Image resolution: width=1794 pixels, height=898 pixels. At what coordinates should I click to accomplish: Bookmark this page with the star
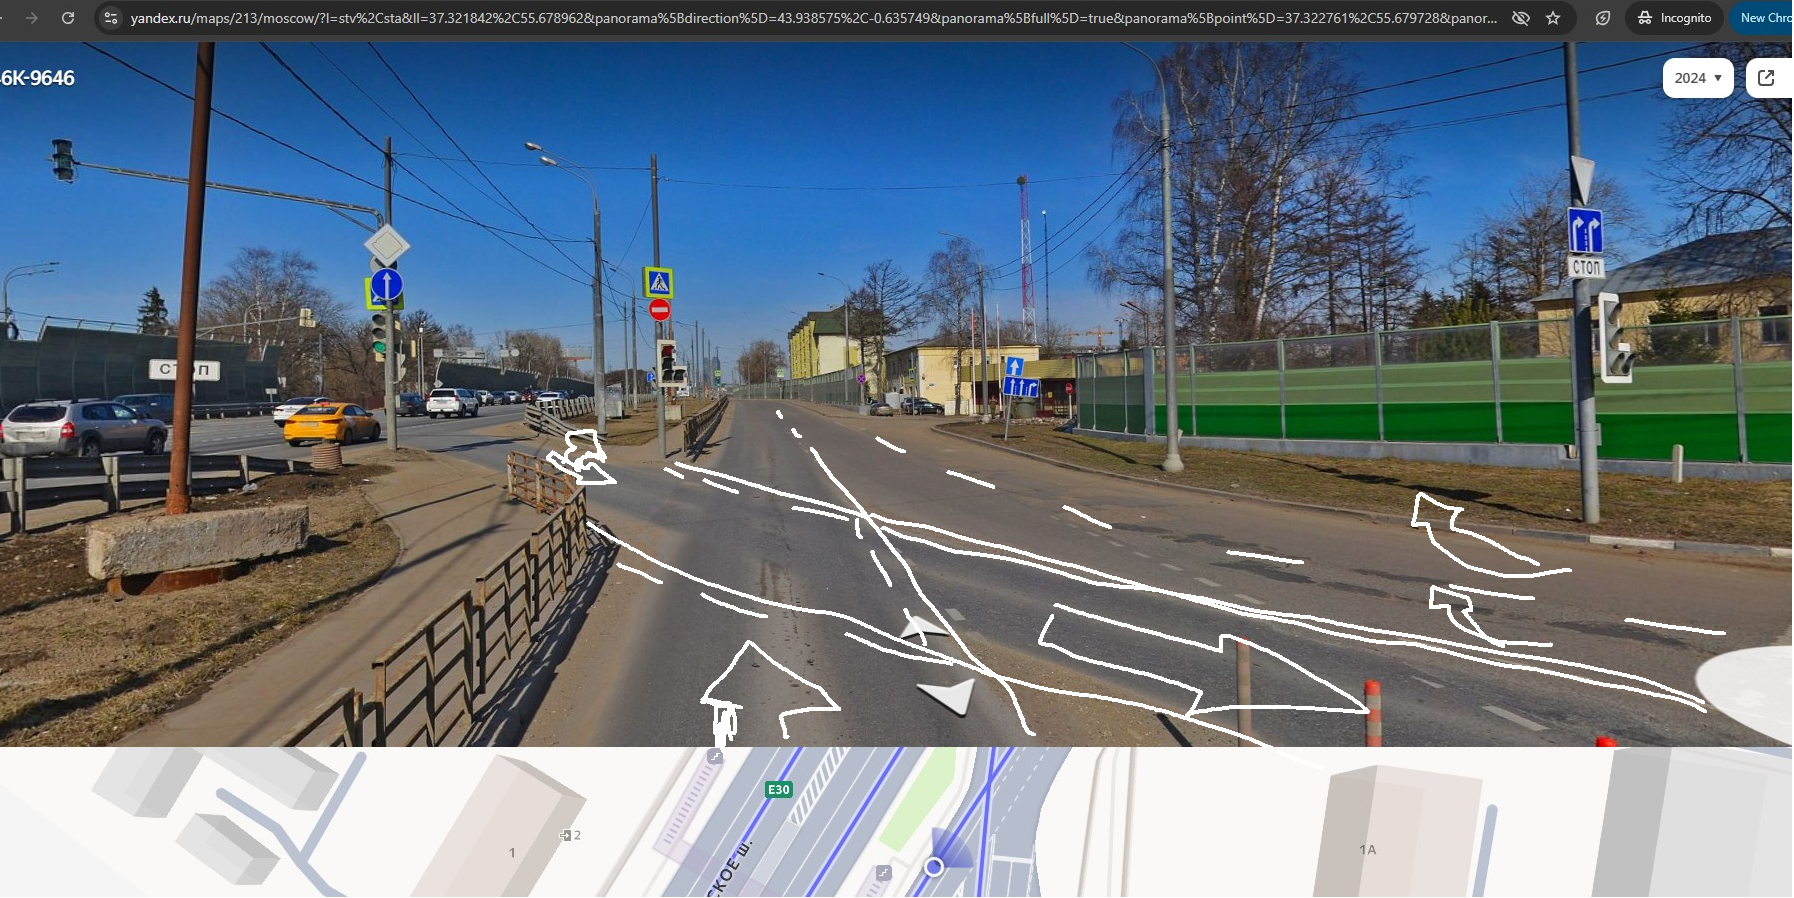pyautogui.click(x=1553, y=18)
